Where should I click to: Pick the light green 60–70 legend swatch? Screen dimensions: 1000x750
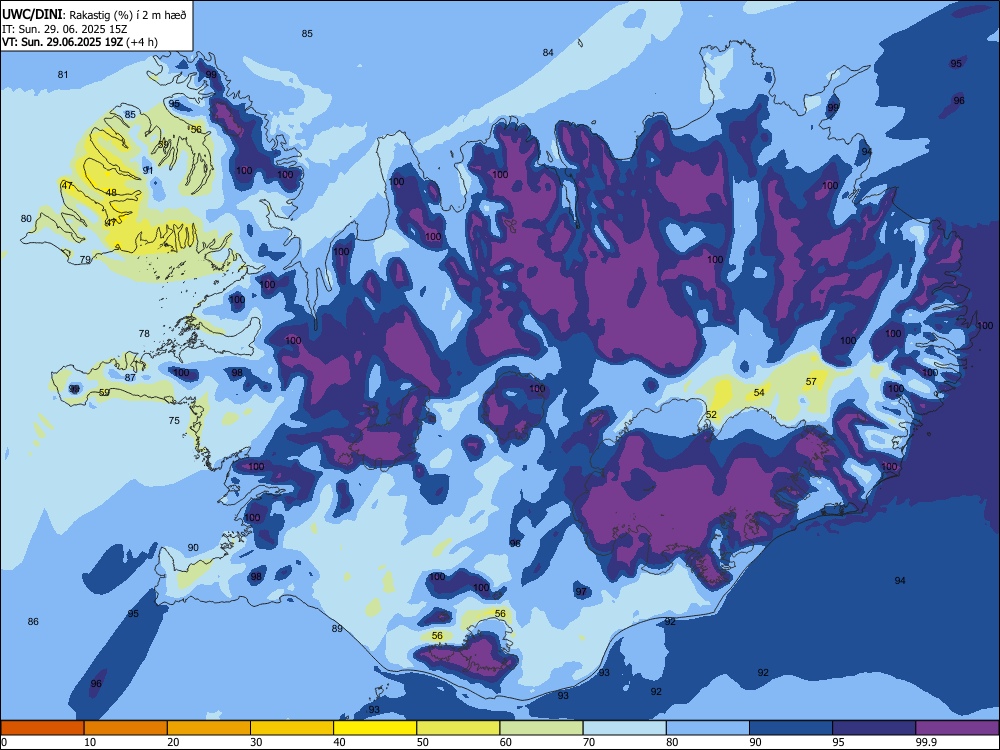click(x=541, y=728)
